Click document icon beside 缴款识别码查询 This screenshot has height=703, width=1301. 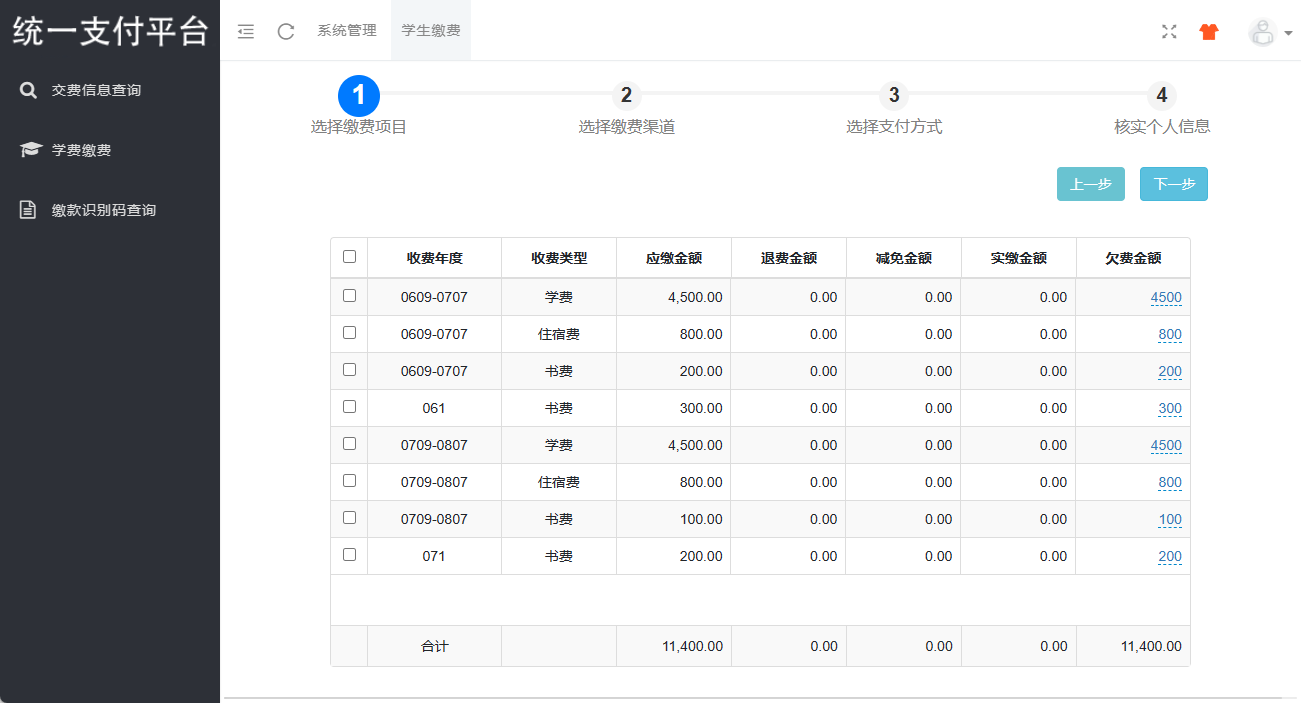(28, 210)
